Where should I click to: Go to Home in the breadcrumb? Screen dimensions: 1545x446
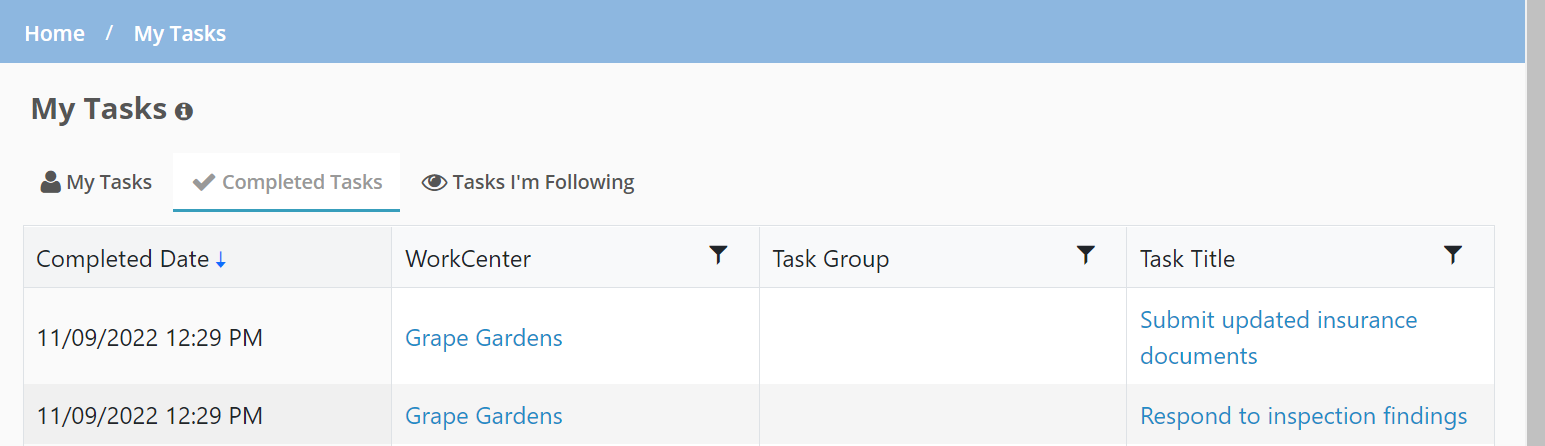55,33
